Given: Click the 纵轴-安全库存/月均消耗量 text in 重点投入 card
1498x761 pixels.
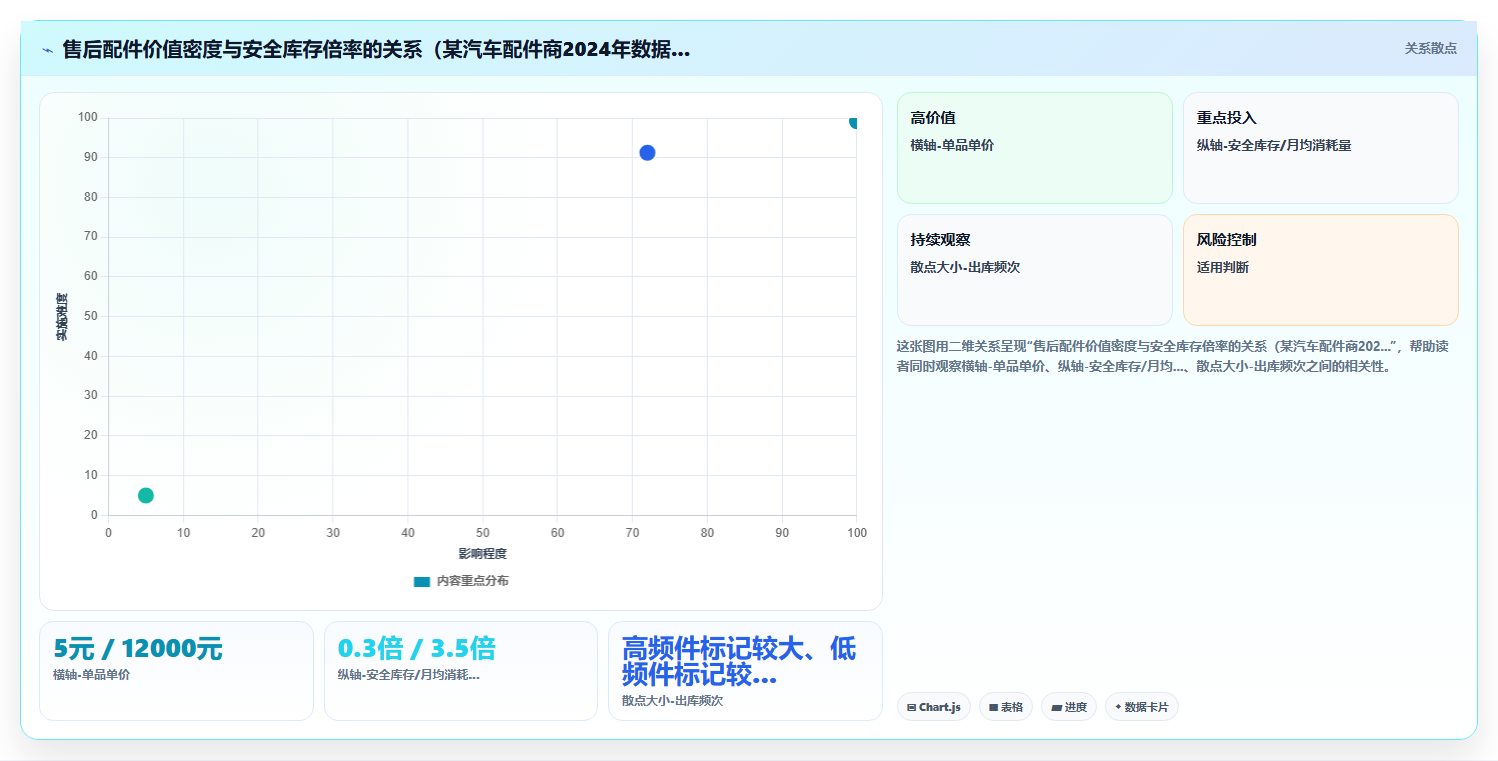Looking at the screenshot, I should tap(1274, 146).
